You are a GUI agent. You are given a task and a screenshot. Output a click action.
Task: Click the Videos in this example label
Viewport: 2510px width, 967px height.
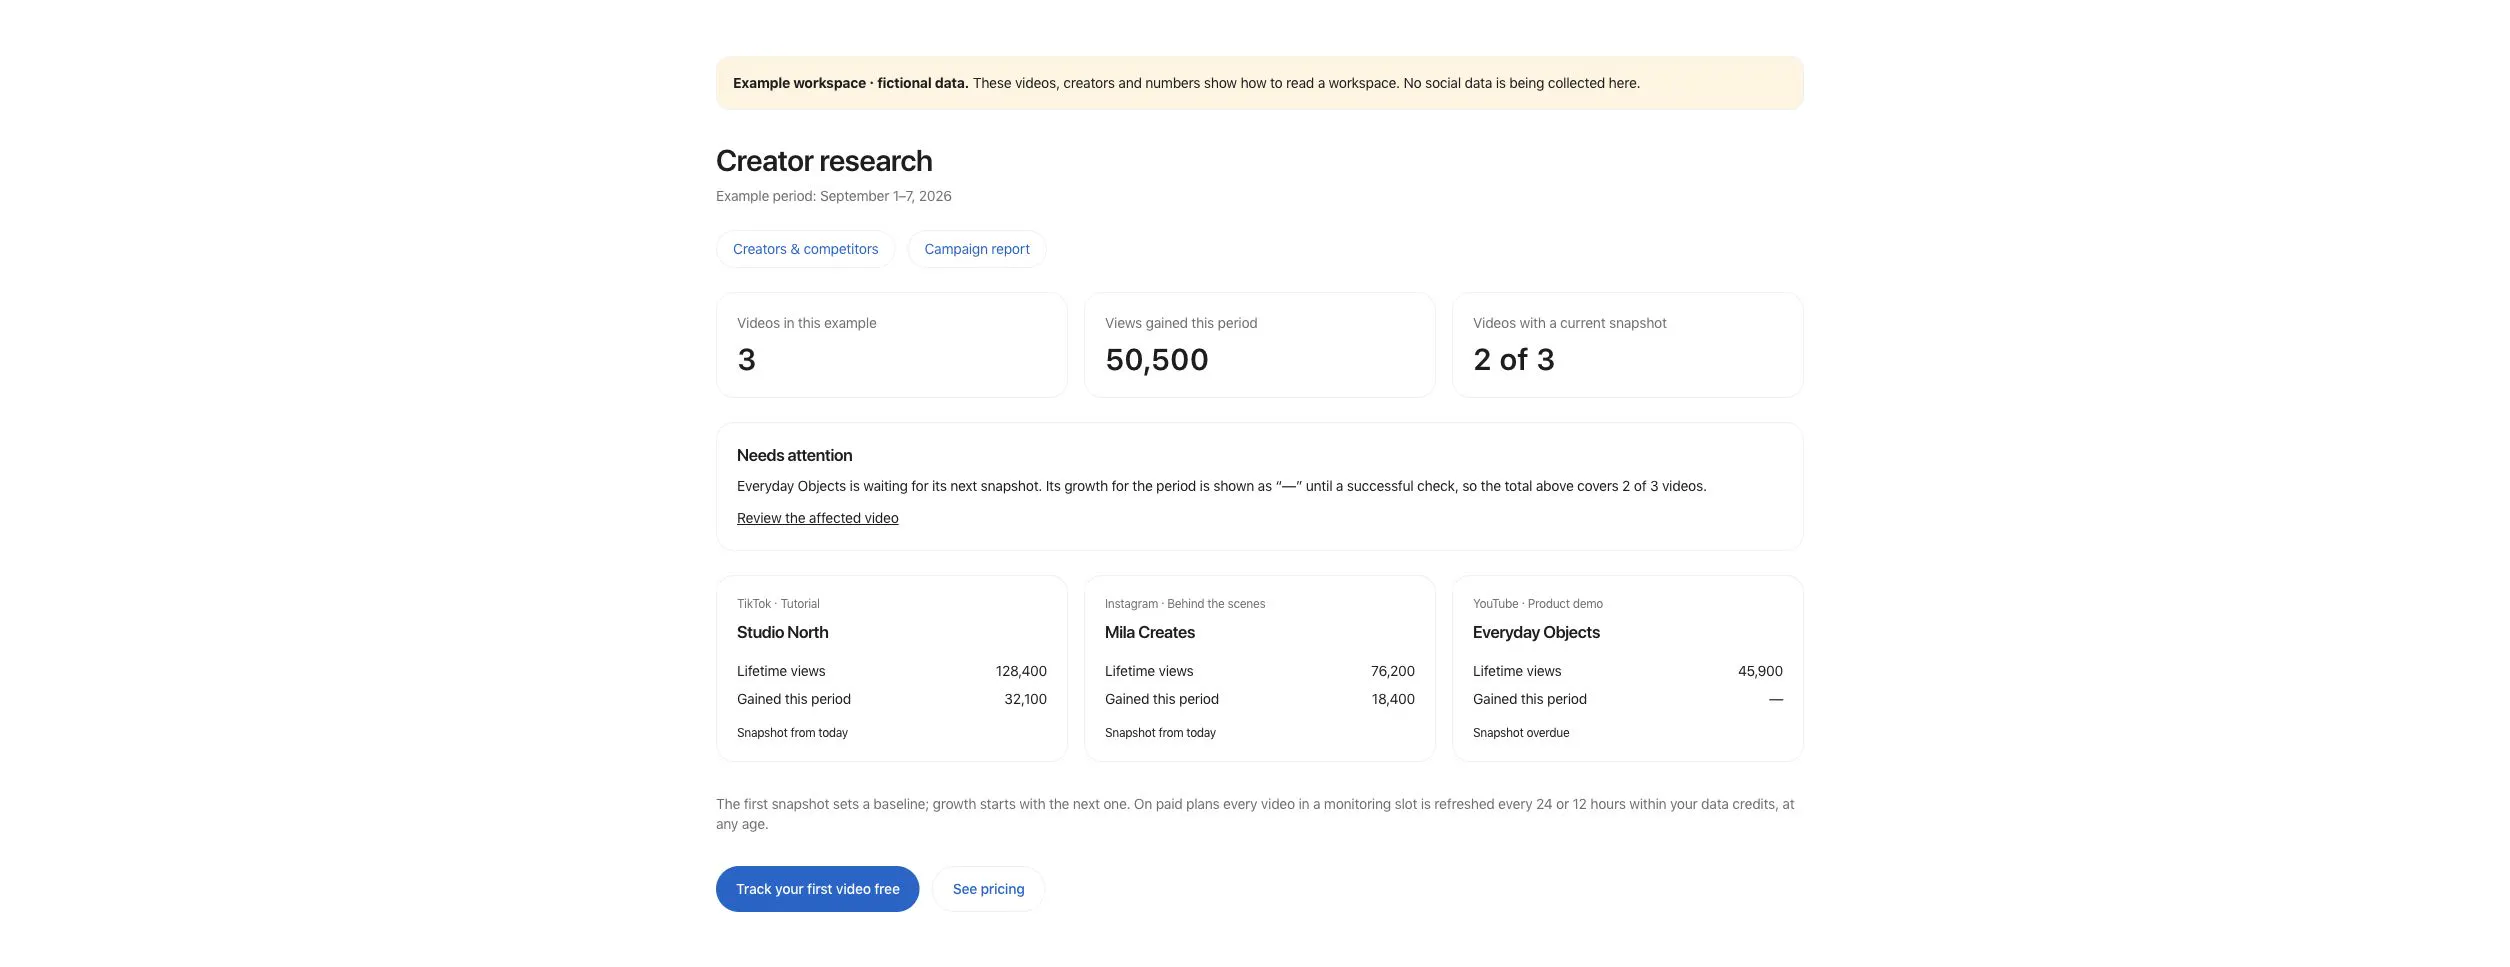pyautogui.click(x=806, y=323)
